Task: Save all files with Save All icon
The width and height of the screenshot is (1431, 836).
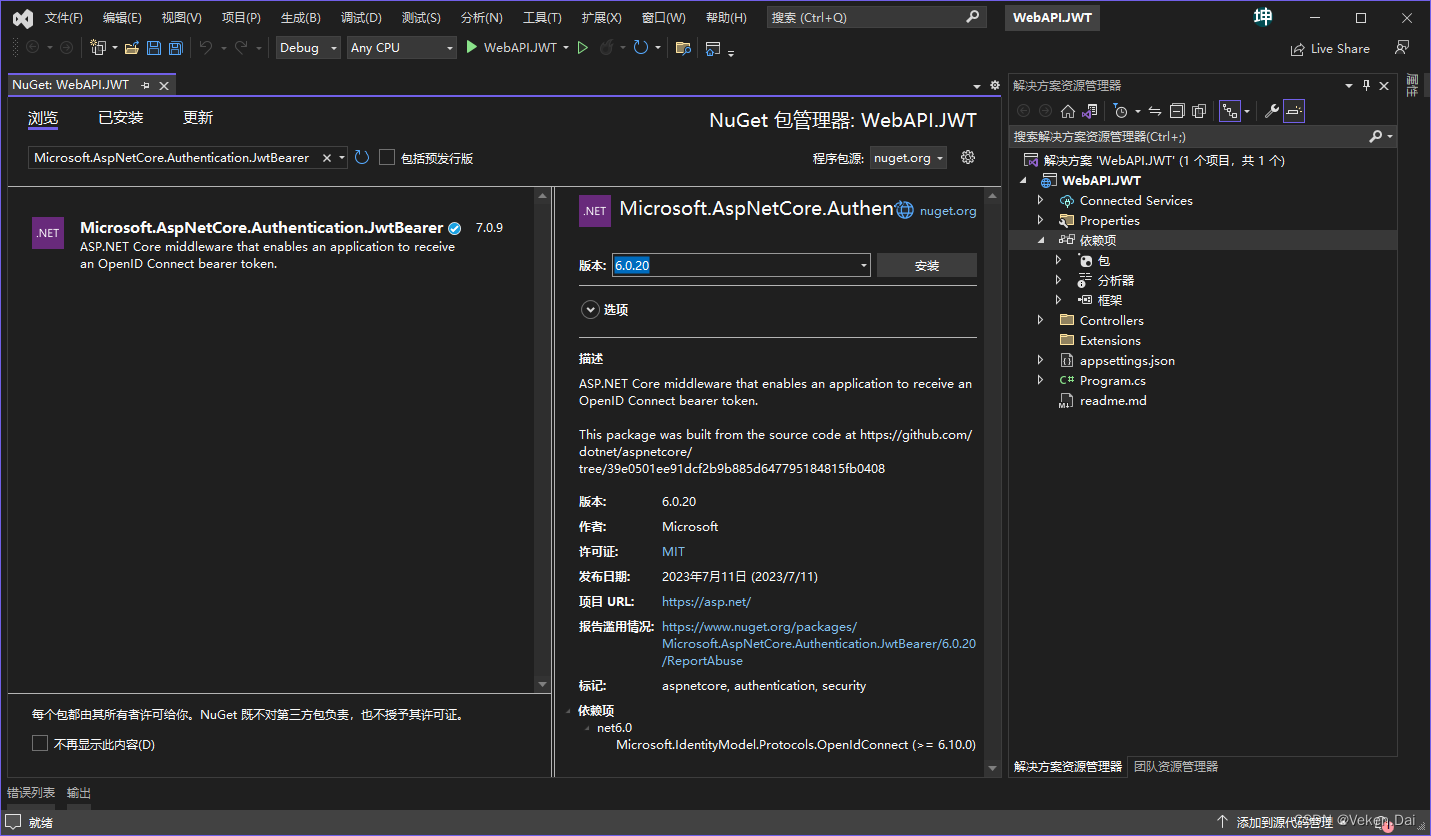Action: point(176,47)
